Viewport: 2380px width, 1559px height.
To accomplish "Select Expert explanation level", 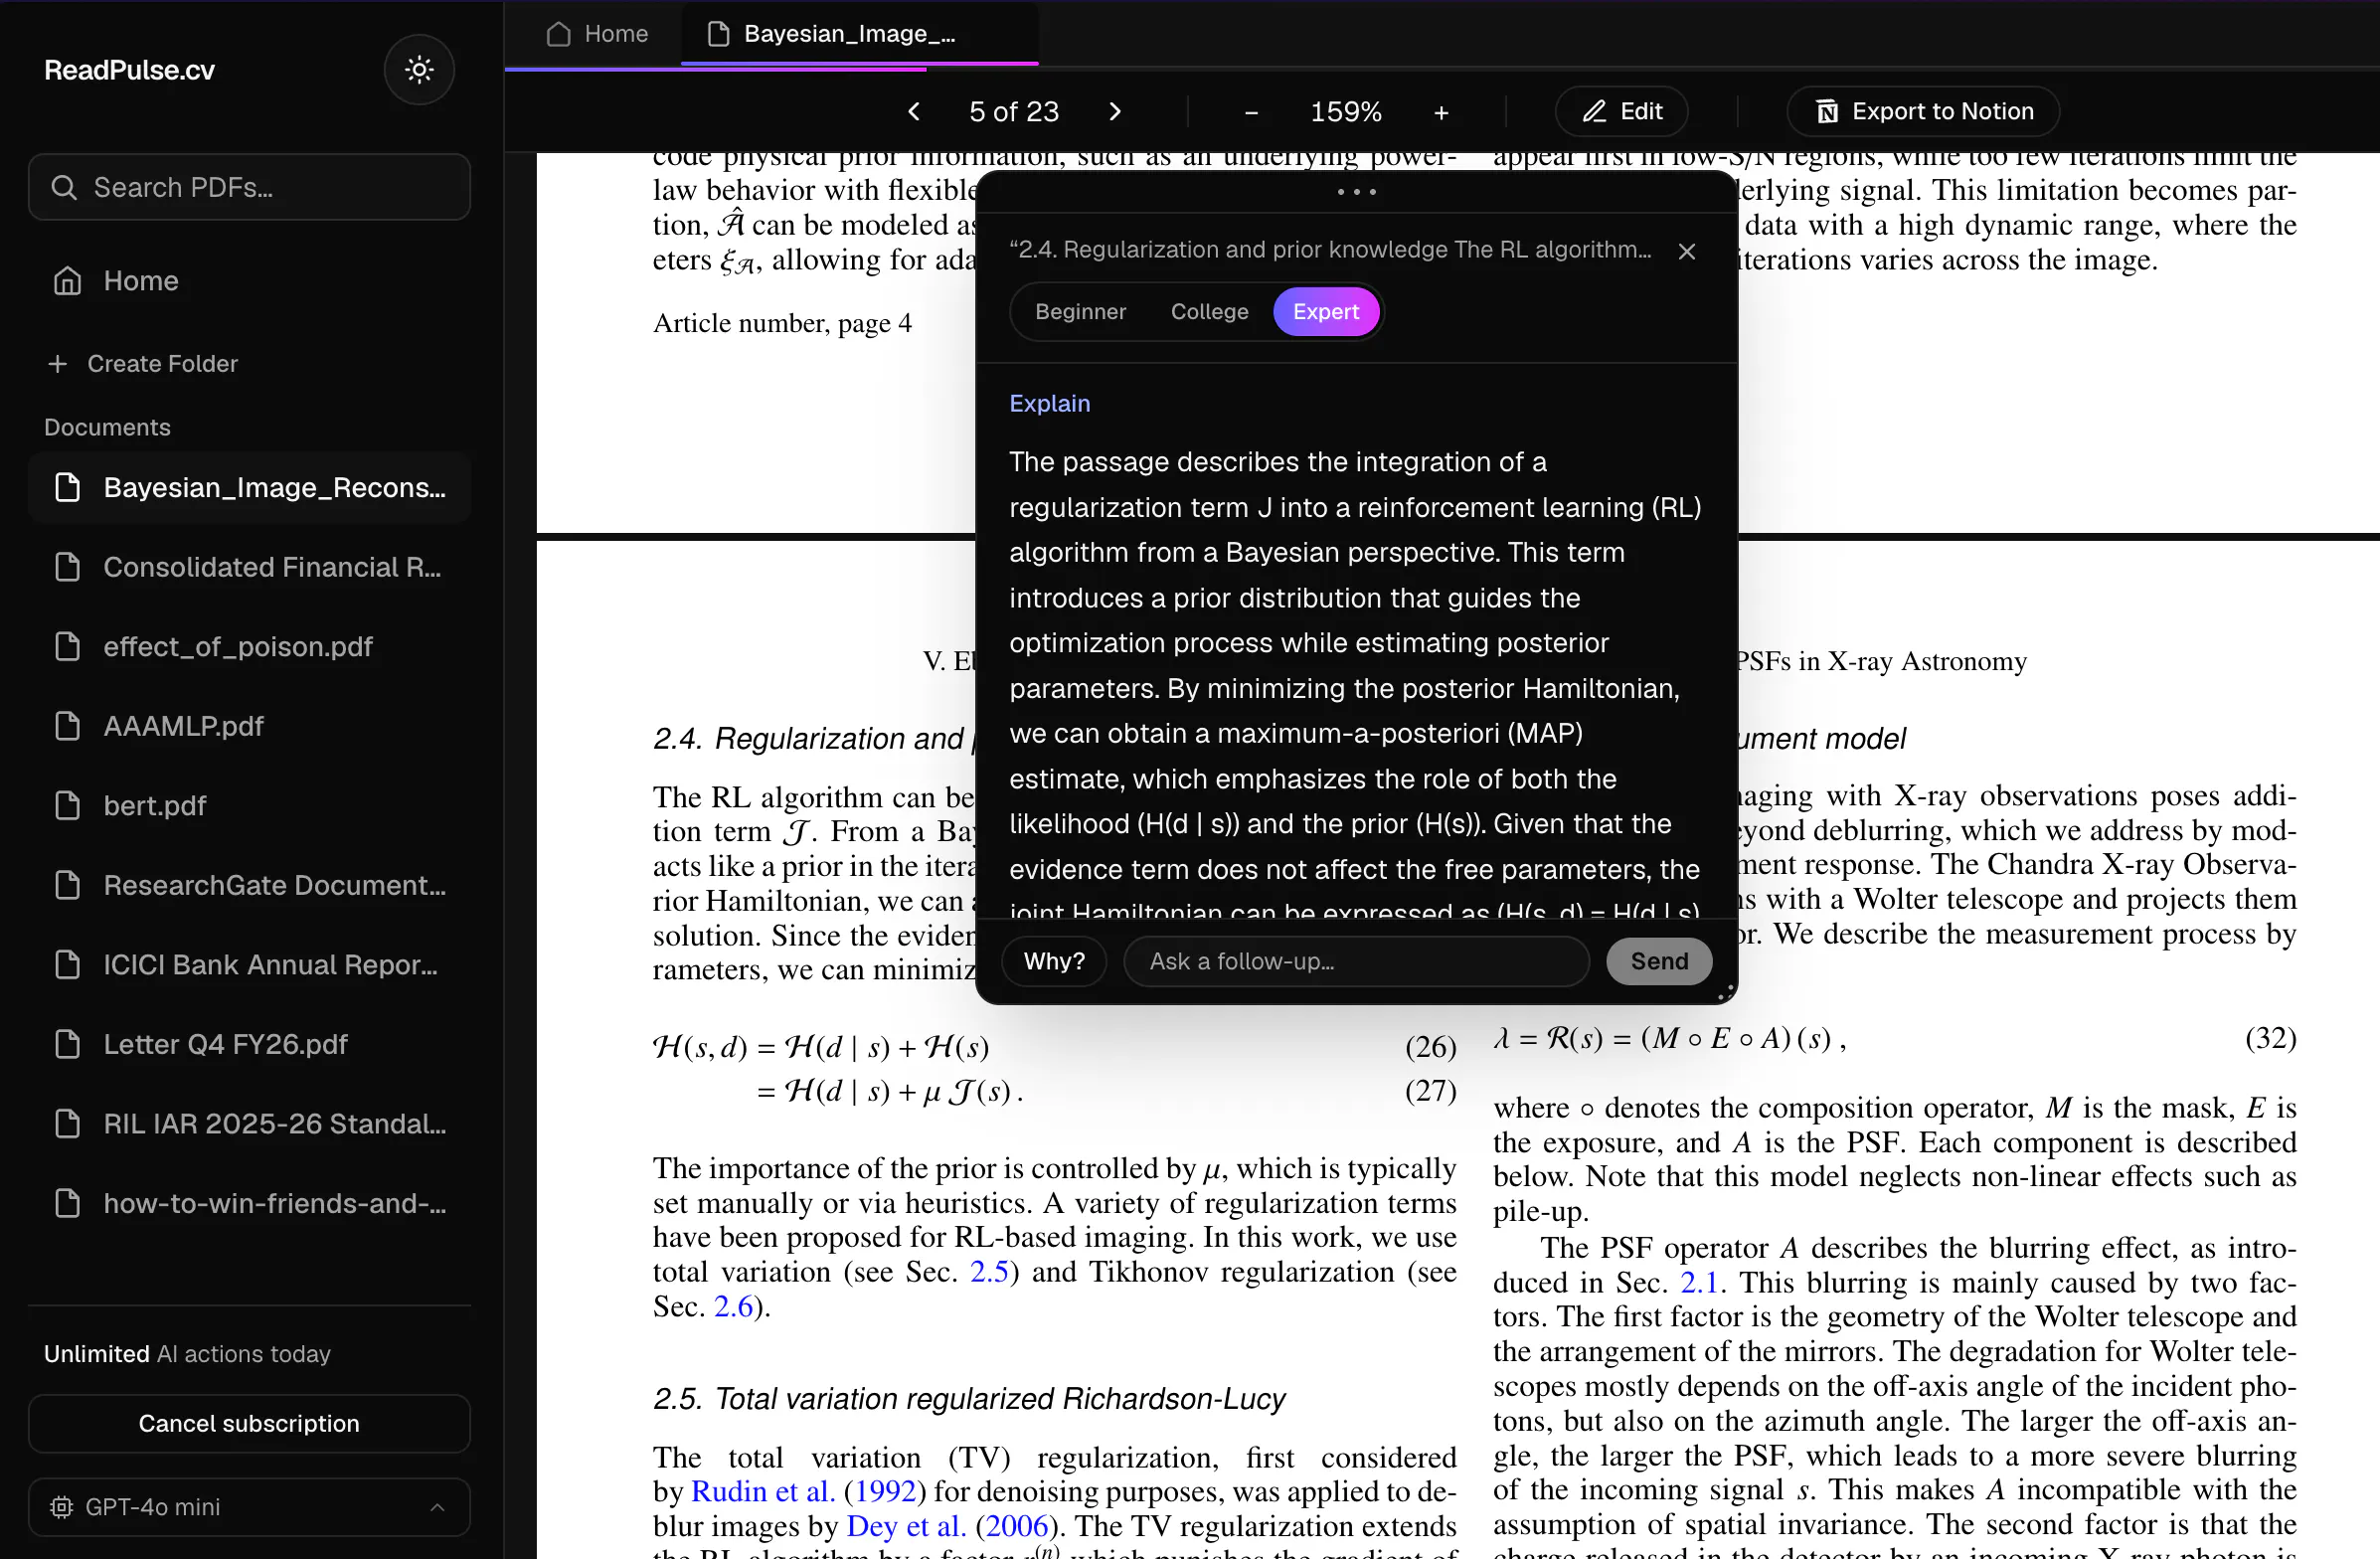I will (x=1325, y=312).
